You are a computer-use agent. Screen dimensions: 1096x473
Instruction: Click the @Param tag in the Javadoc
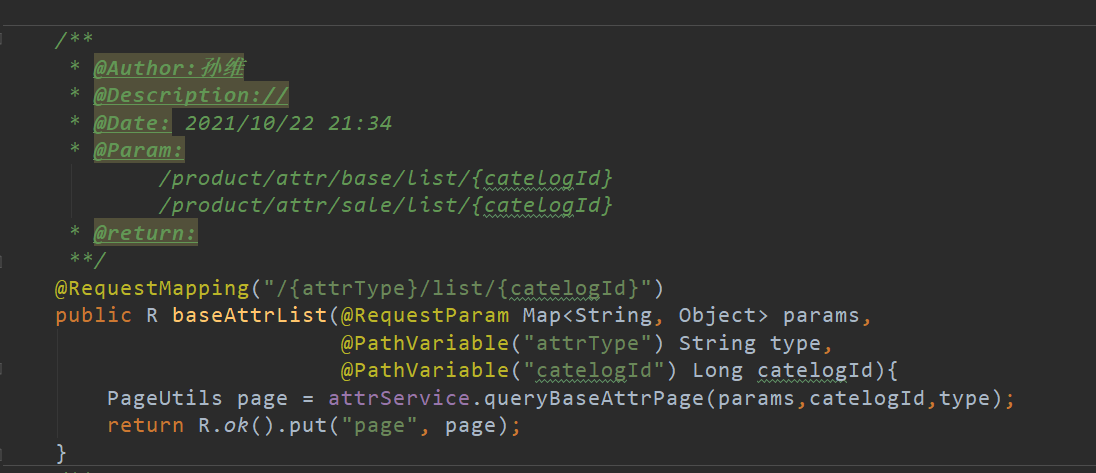(139, 151)
